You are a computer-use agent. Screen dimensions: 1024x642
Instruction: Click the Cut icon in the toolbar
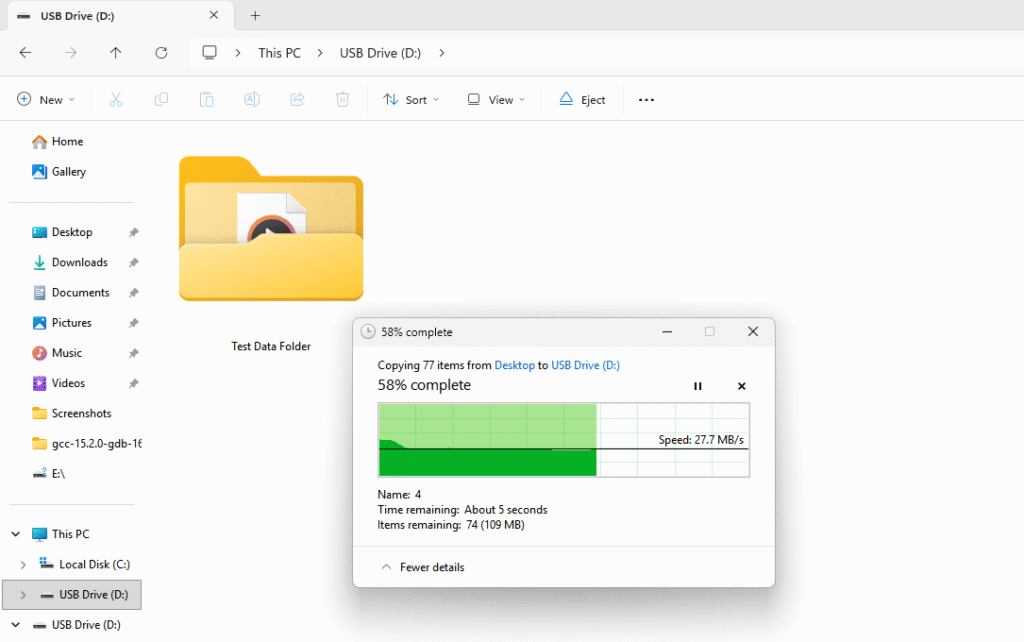(116, 99)
